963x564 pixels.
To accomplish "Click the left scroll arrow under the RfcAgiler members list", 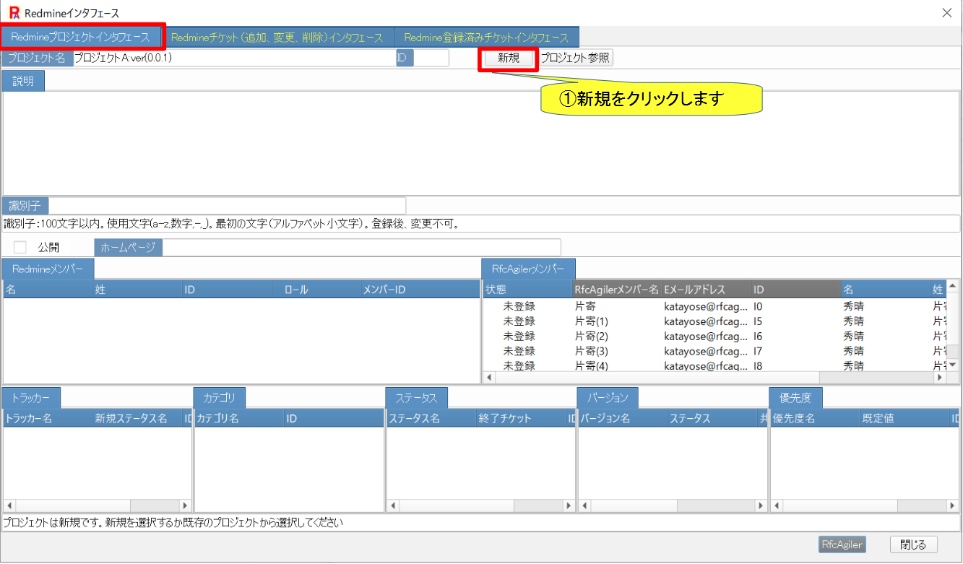I will point(489,377).
